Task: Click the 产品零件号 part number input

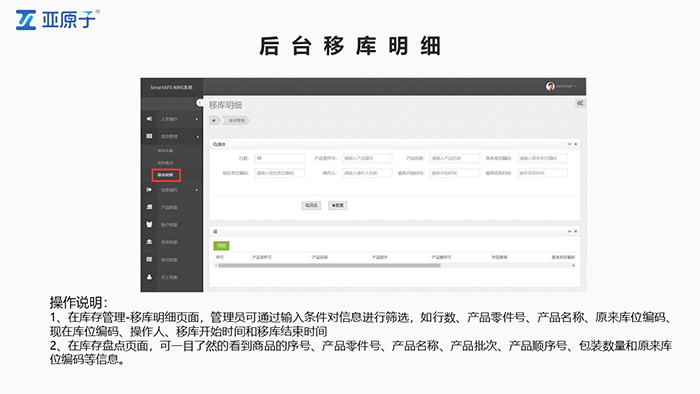Action: [x=367, y=158]
